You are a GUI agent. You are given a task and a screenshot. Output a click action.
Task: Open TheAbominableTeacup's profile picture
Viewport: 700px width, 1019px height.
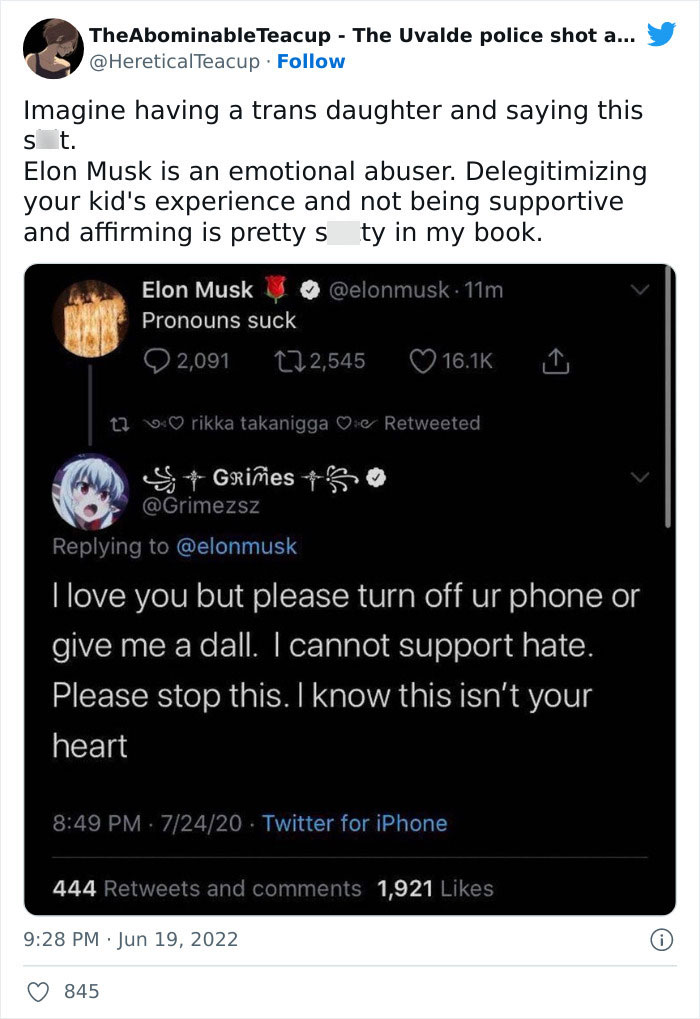[53, 47]
